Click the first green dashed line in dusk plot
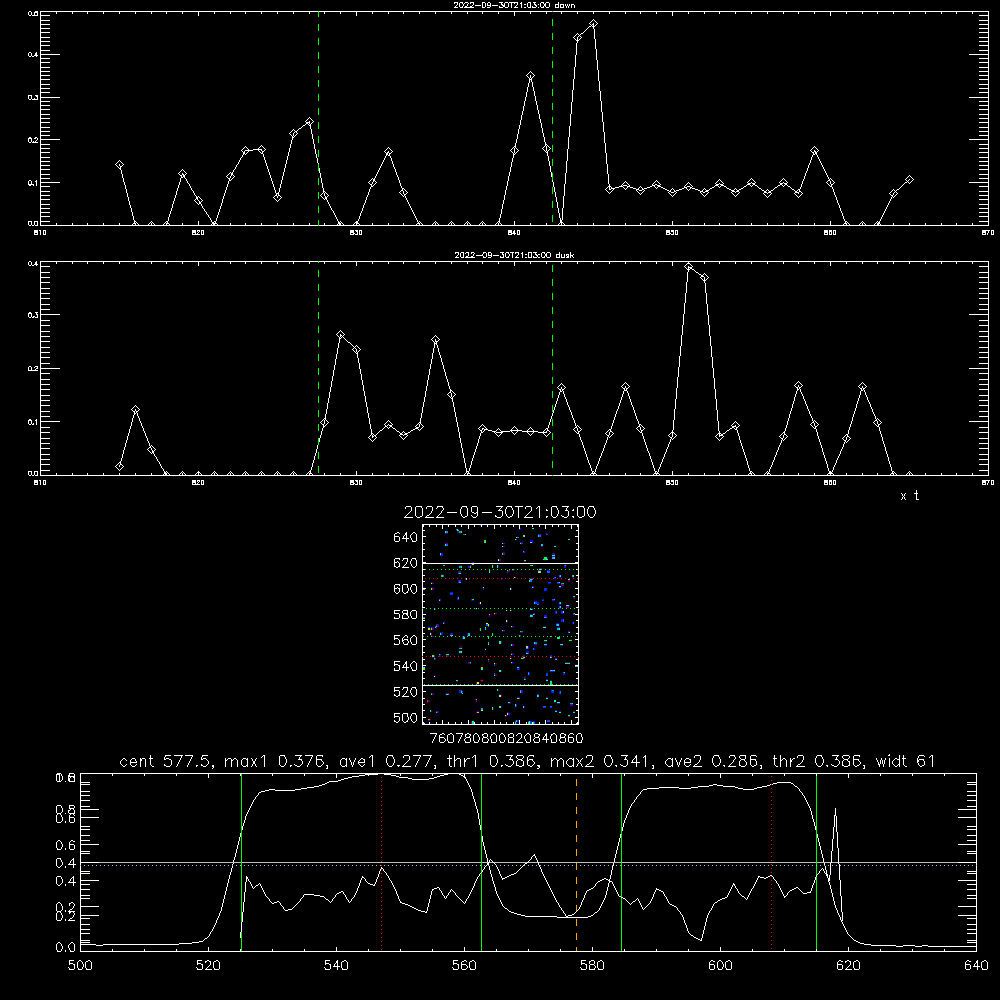The image size is (1000, 1000). 318,368
